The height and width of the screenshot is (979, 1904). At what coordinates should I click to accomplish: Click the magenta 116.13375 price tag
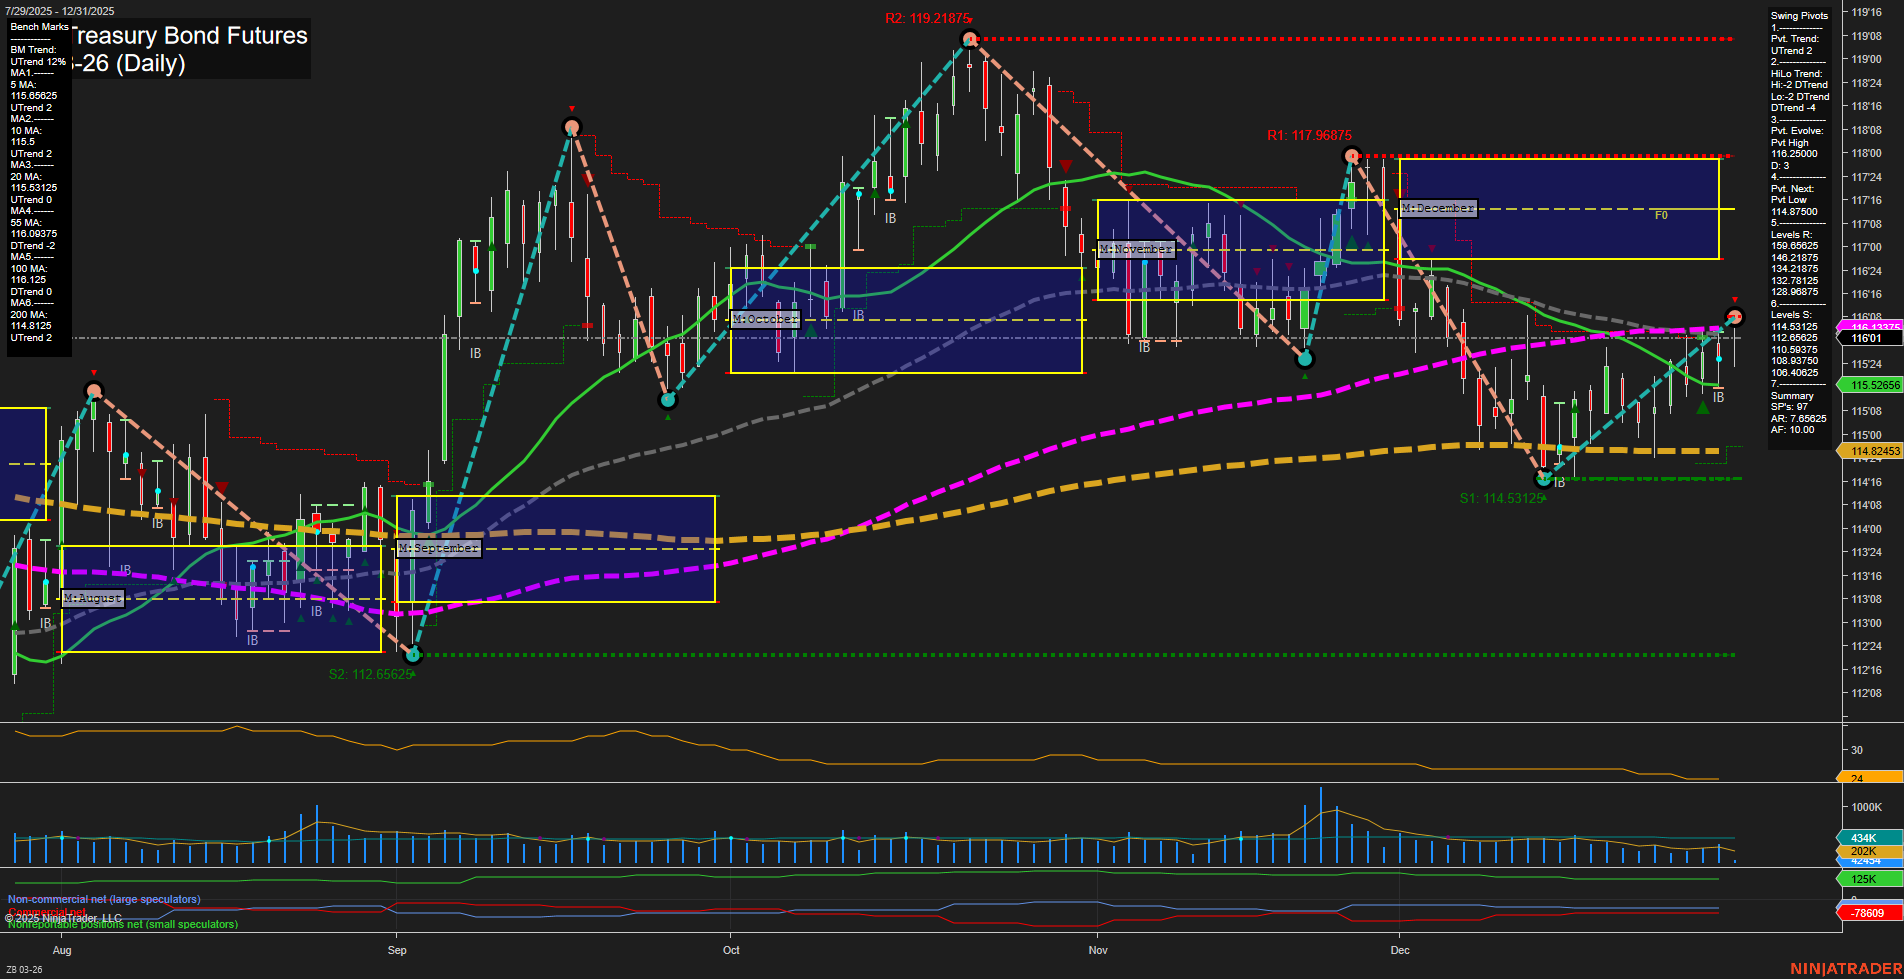1868,325
